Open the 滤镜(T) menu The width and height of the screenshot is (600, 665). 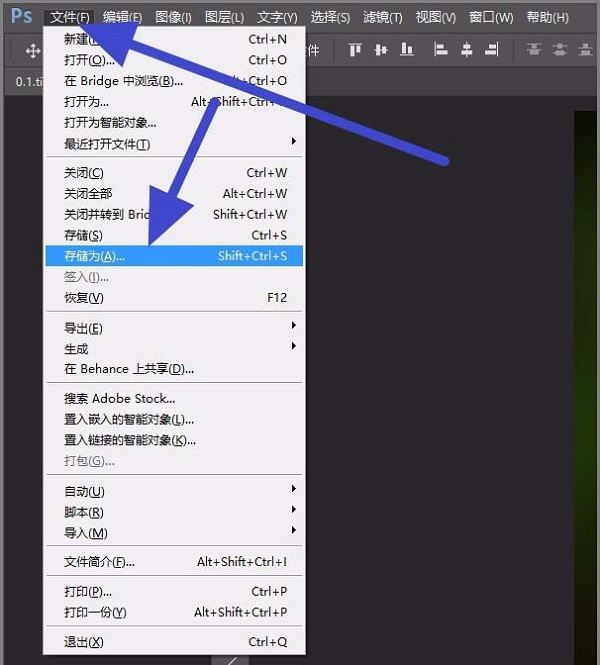tap(382, 17)
